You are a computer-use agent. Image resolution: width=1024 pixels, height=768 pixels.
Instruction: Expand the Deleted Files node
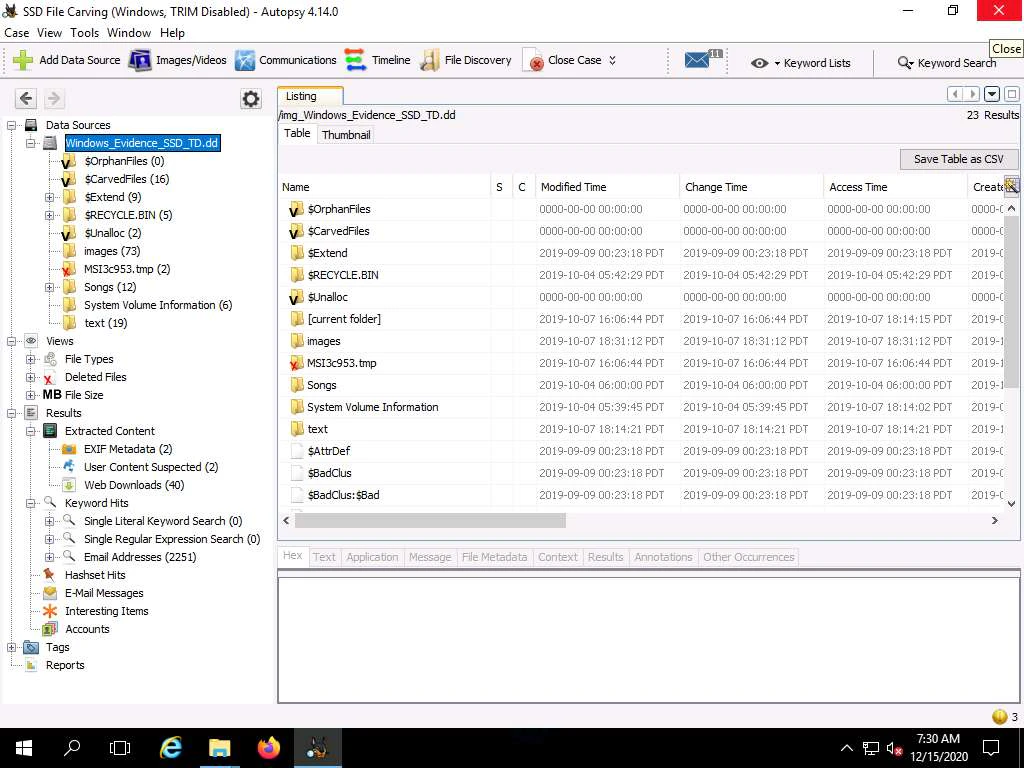[31, 377]
